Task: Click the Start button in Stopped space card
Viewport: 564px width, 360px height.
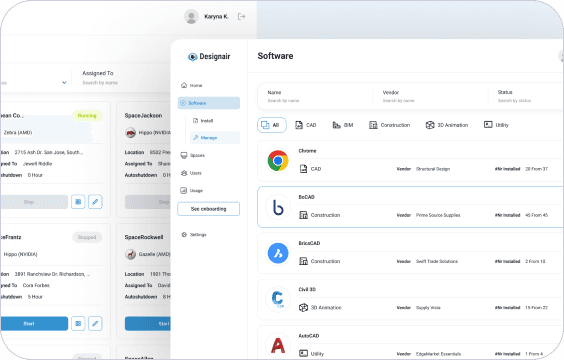Action: (x=34, y=323)
